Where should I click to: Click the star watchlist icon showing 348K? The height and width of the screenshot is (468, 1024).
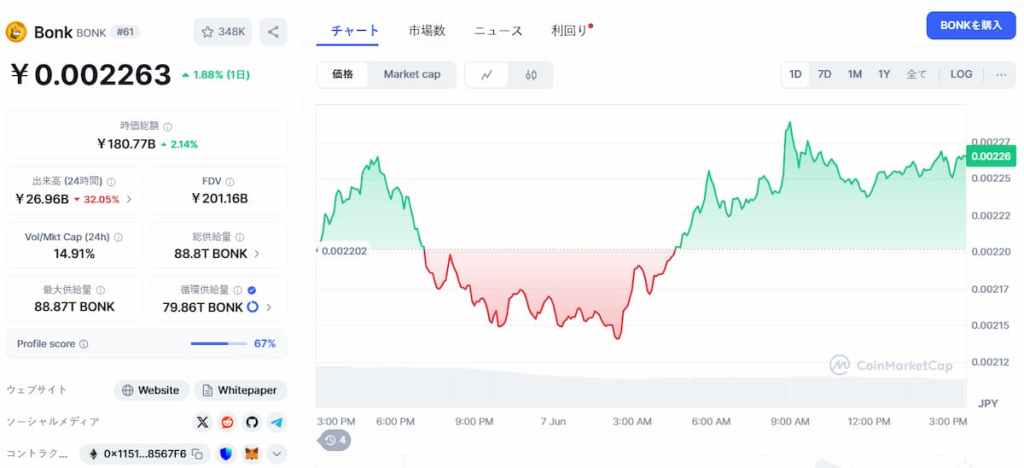(x=223, y=32)
